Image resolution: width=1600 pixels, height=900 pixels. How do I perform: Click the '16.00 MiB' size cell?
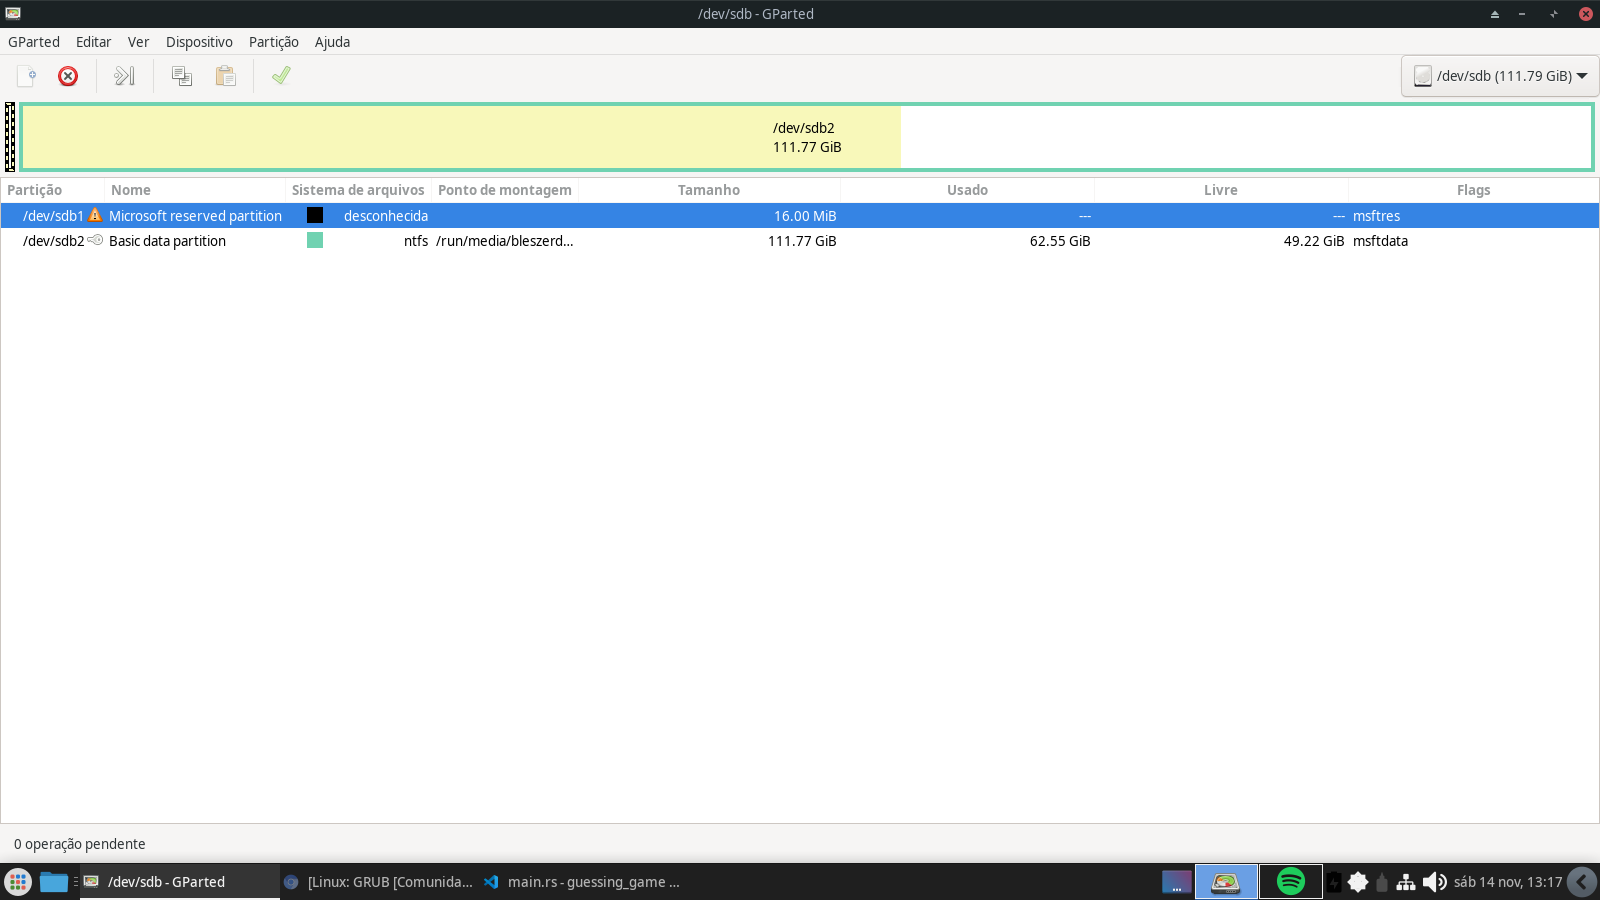805,216
